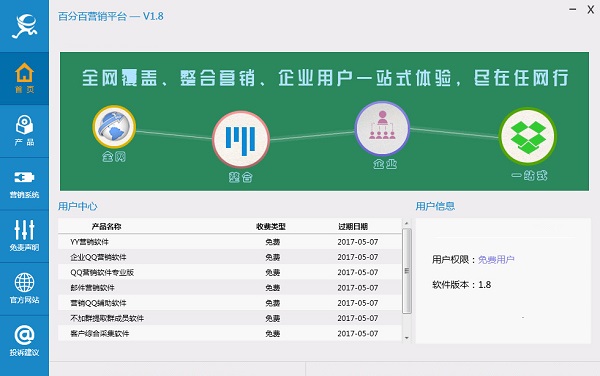Select the 邮件营销软件 row
Image resolution: width=600 pixels, height=376 pixels.
pos(230,288)
